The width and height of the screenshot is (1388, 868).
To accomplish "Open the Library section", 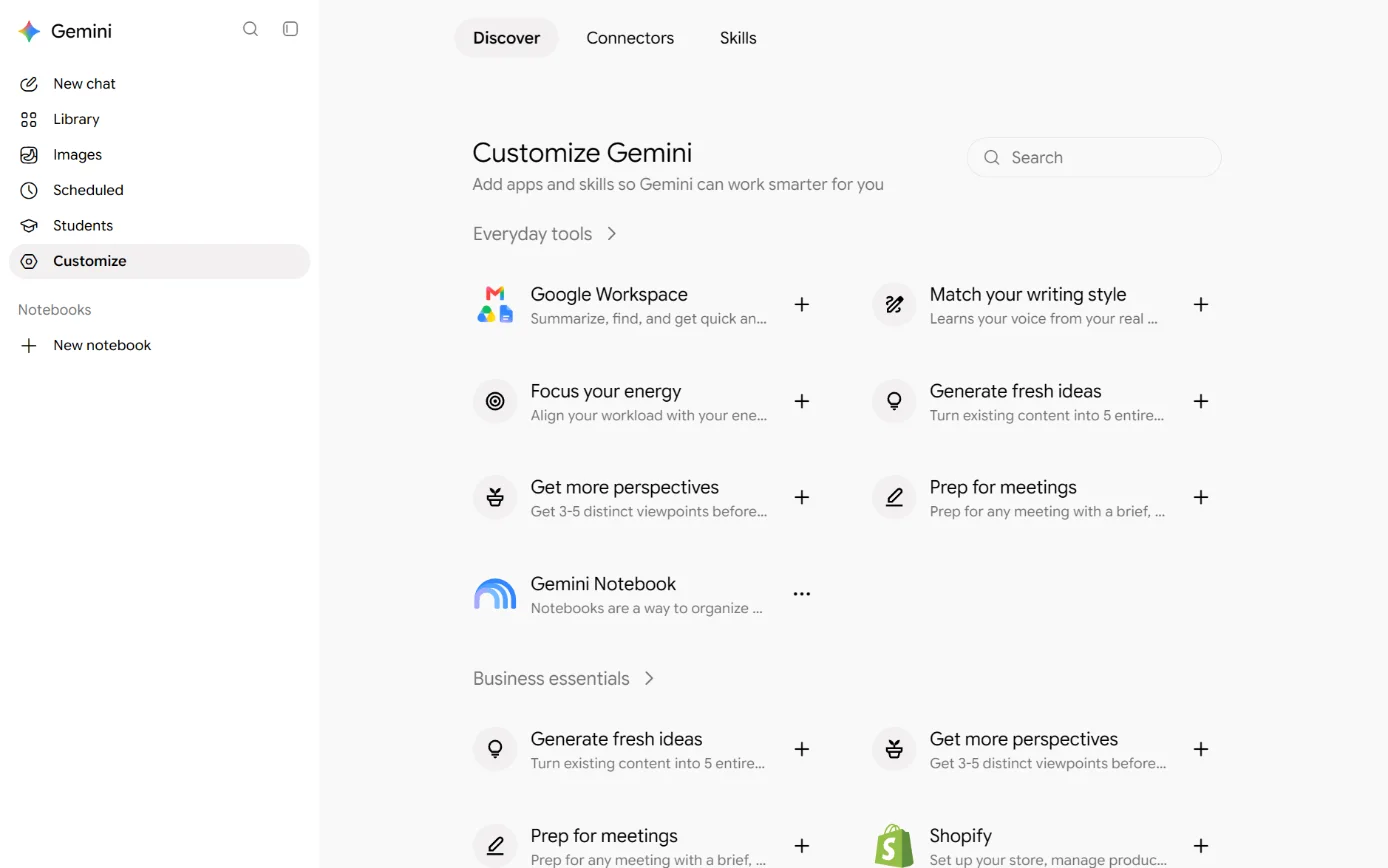I will point(160,119).
